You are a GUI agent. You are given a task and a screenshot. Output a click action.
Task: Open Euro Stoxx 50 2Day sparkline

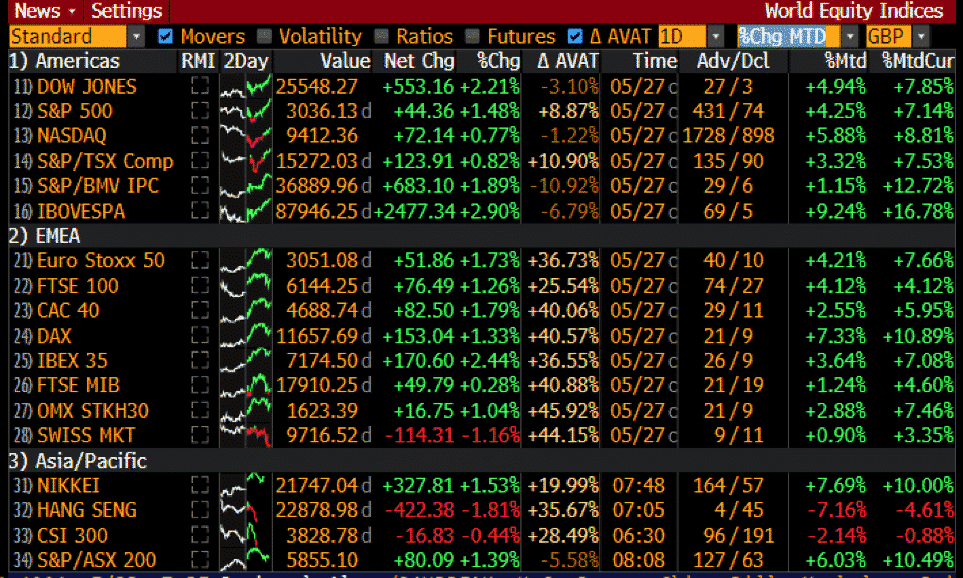[x=246, y=260]
